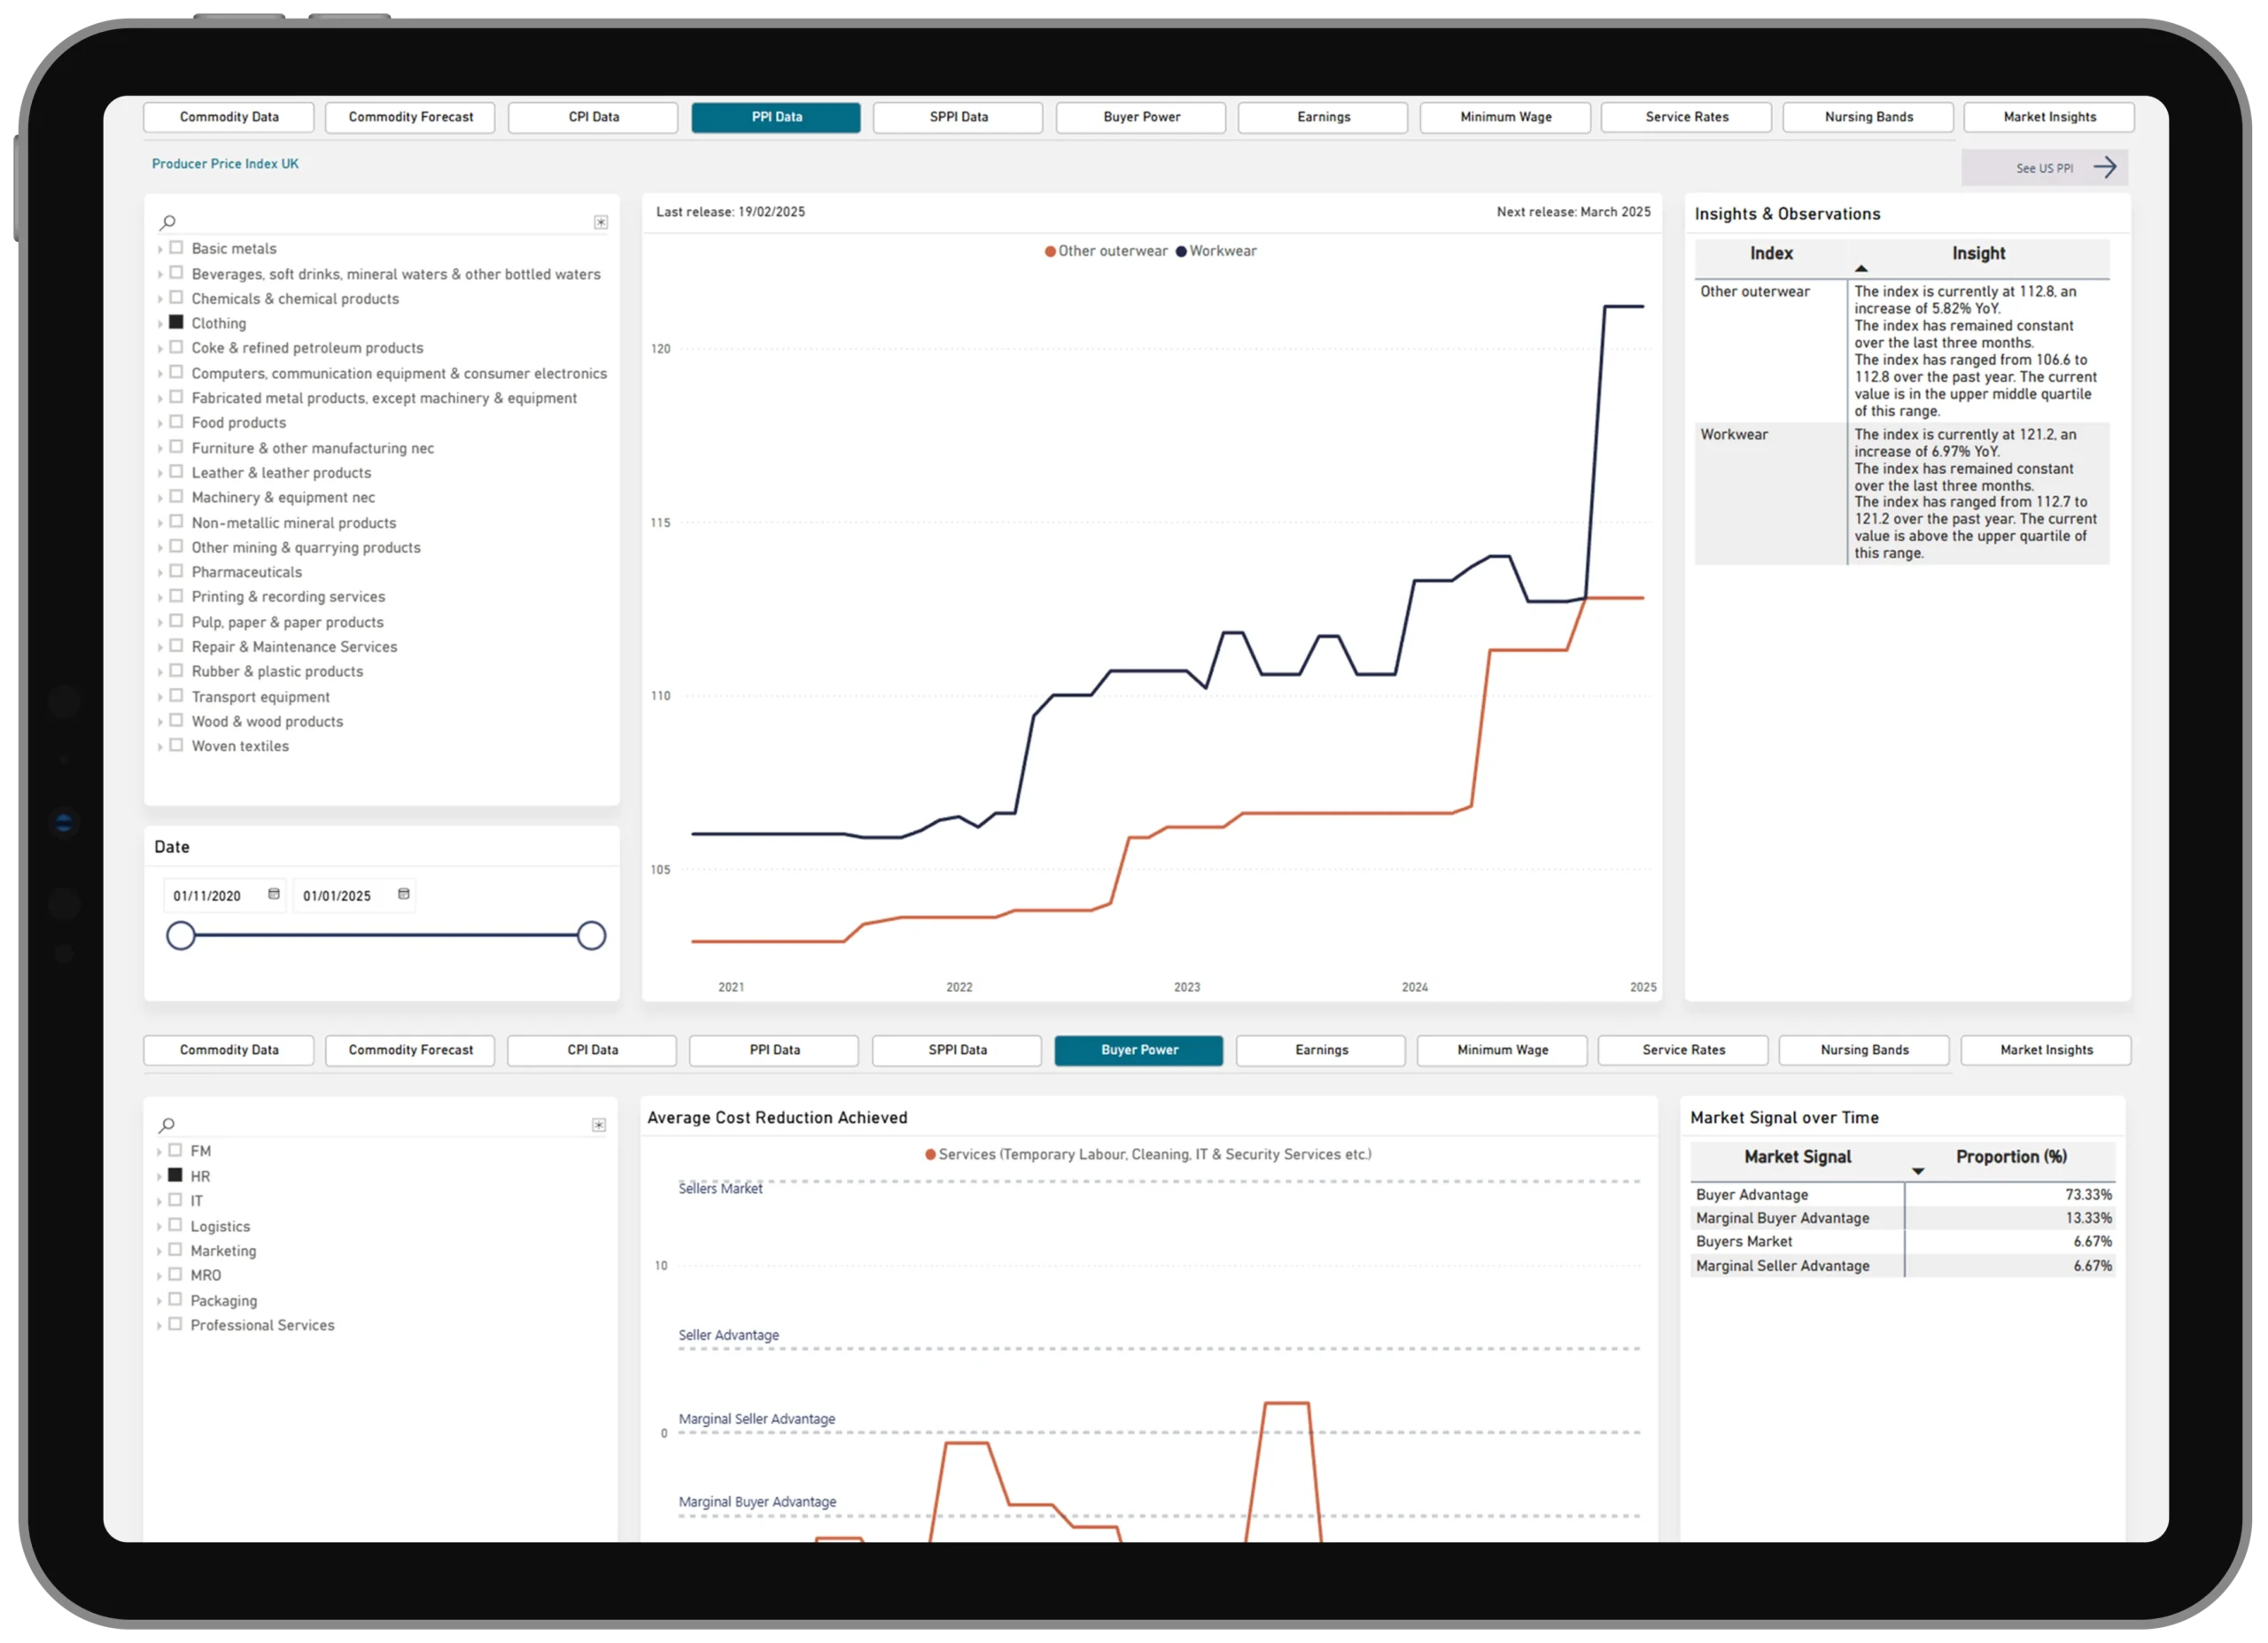Click the Repair & Maintenance Services item
This screenshot has width=2268, height=1643.
click(x=294, y=647)
